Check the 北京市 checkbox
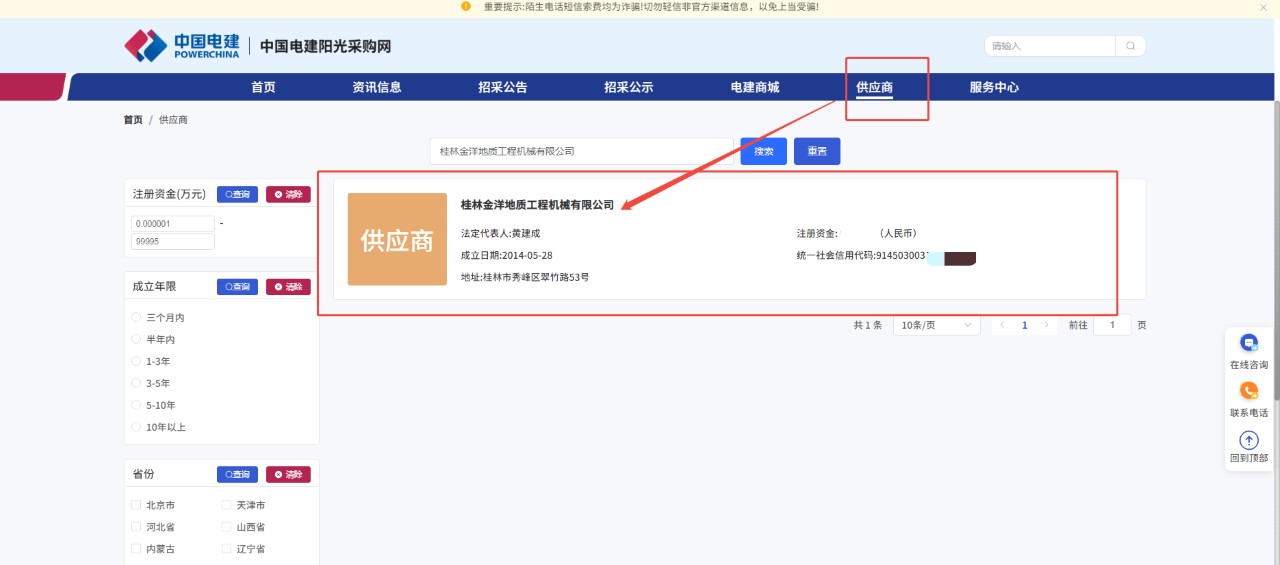The width and height of the screenshot is (1280, 565). pos(136,505)
